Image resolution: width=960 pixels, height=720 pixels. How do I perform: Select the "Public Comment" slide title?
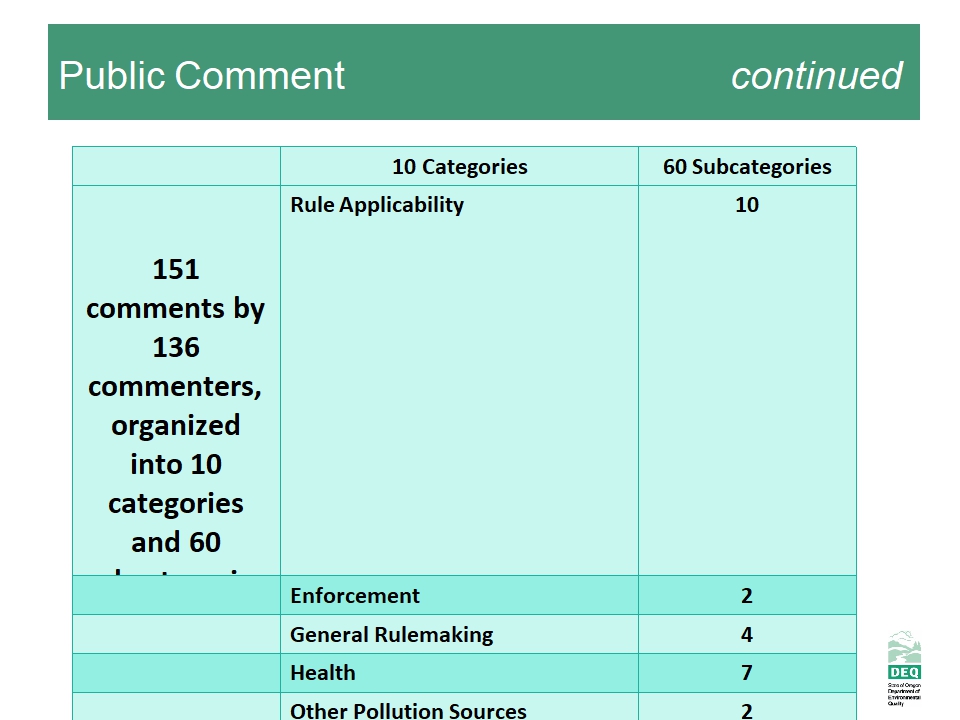pos(202,76)
